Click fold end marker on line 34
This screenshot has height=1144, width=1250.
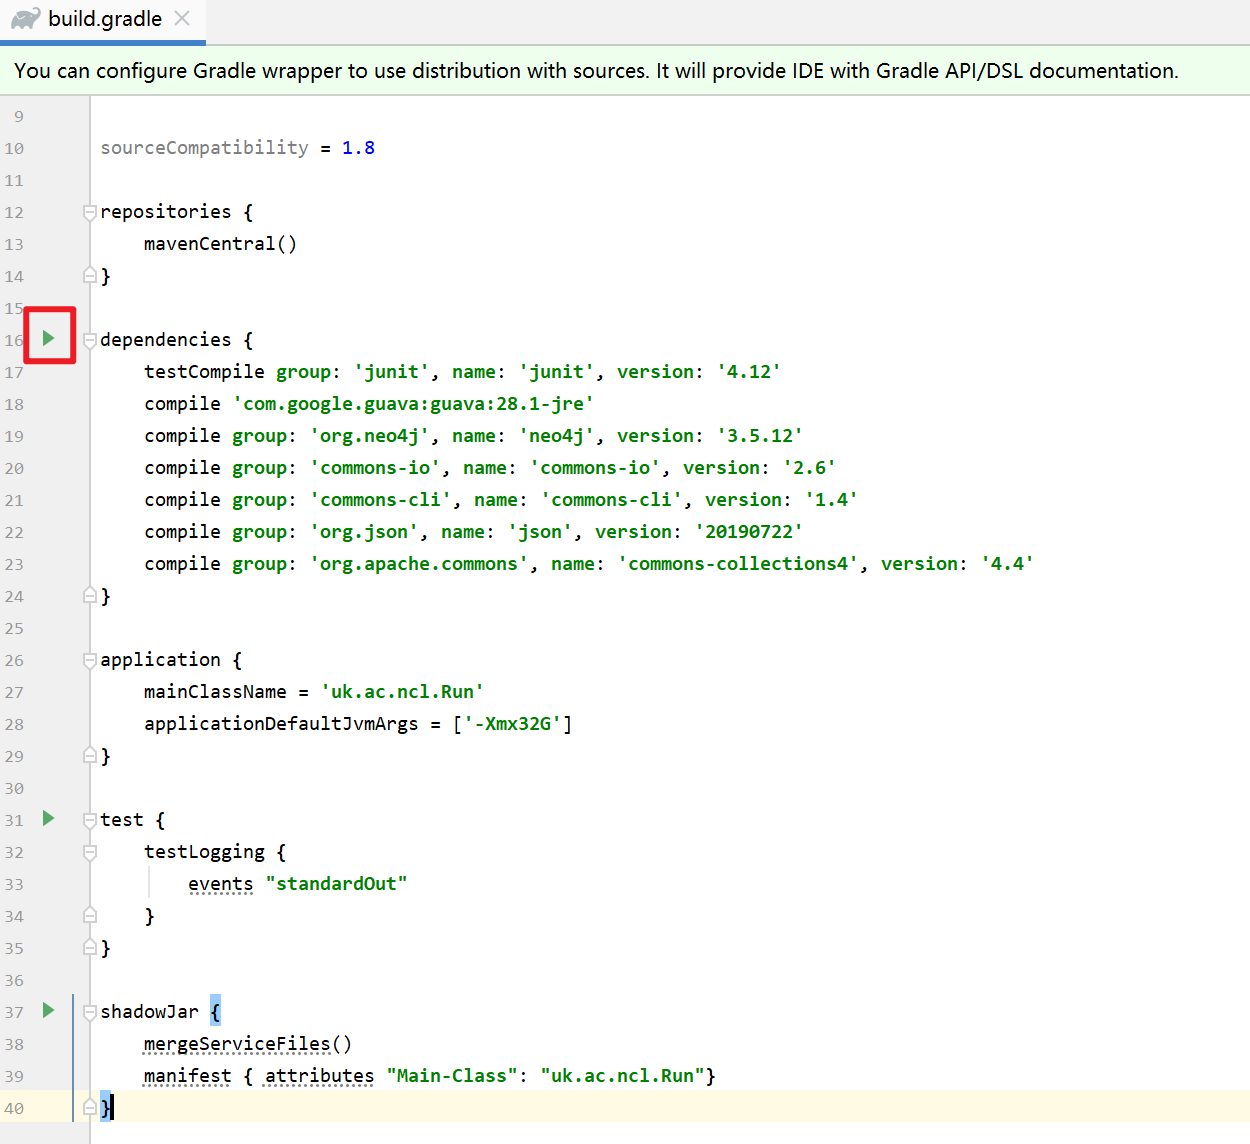pos(90,915)
